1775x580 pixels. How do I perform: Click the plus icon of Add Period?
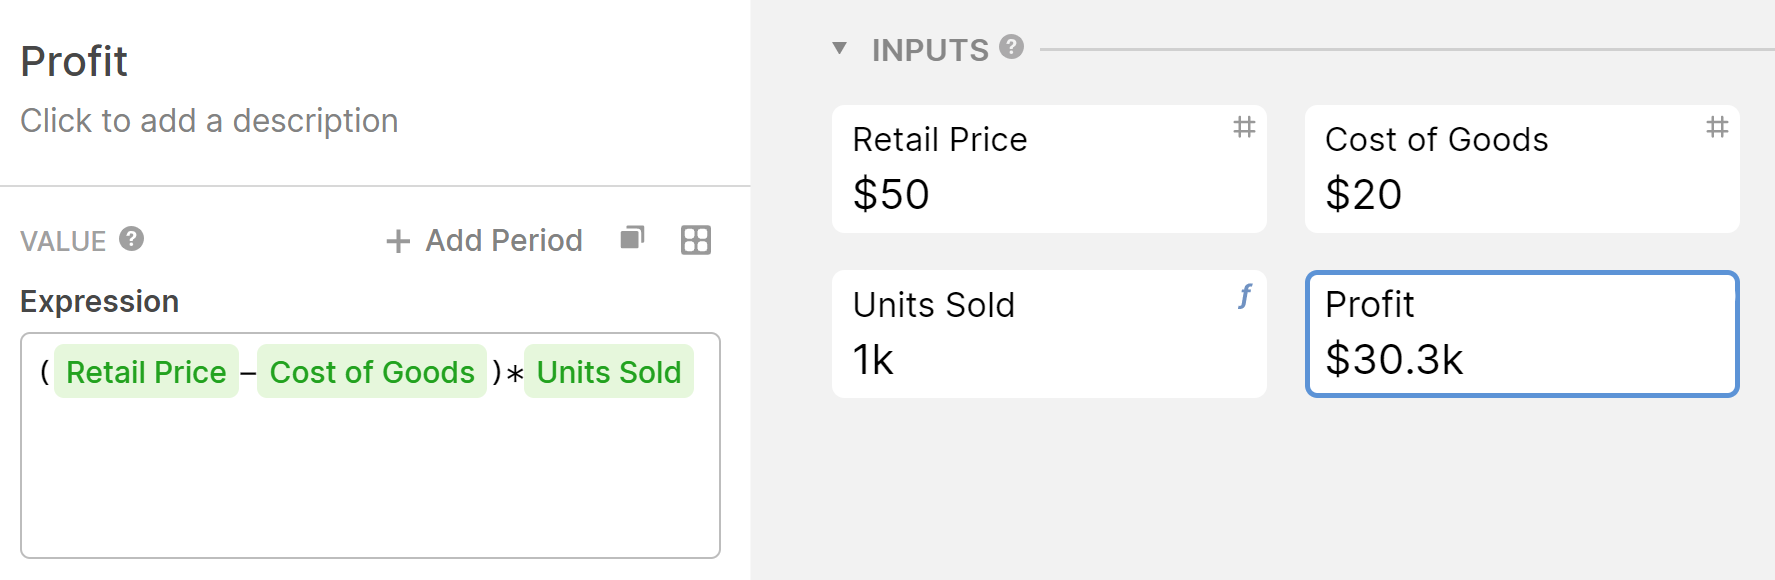[x=398, y=241]
